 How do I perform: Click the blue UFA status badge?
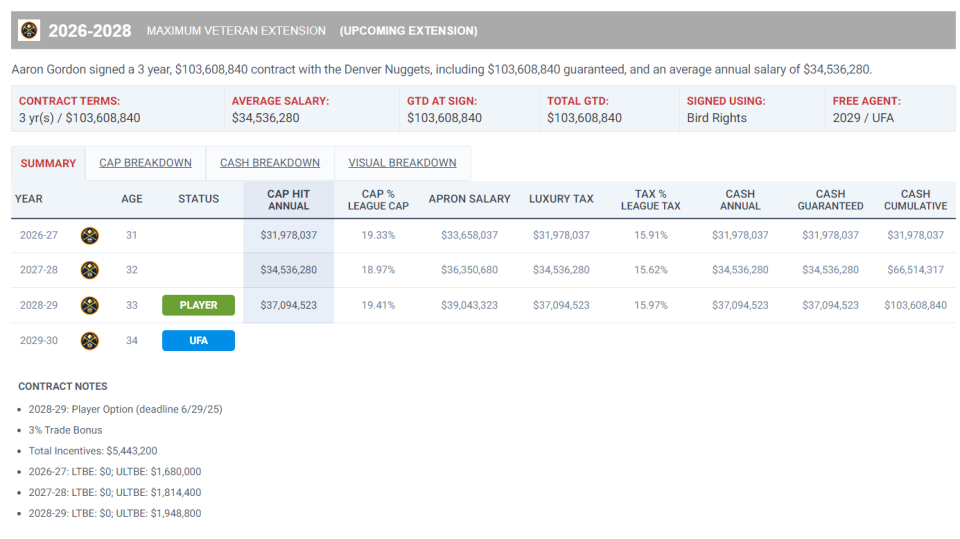click(198, 340)
